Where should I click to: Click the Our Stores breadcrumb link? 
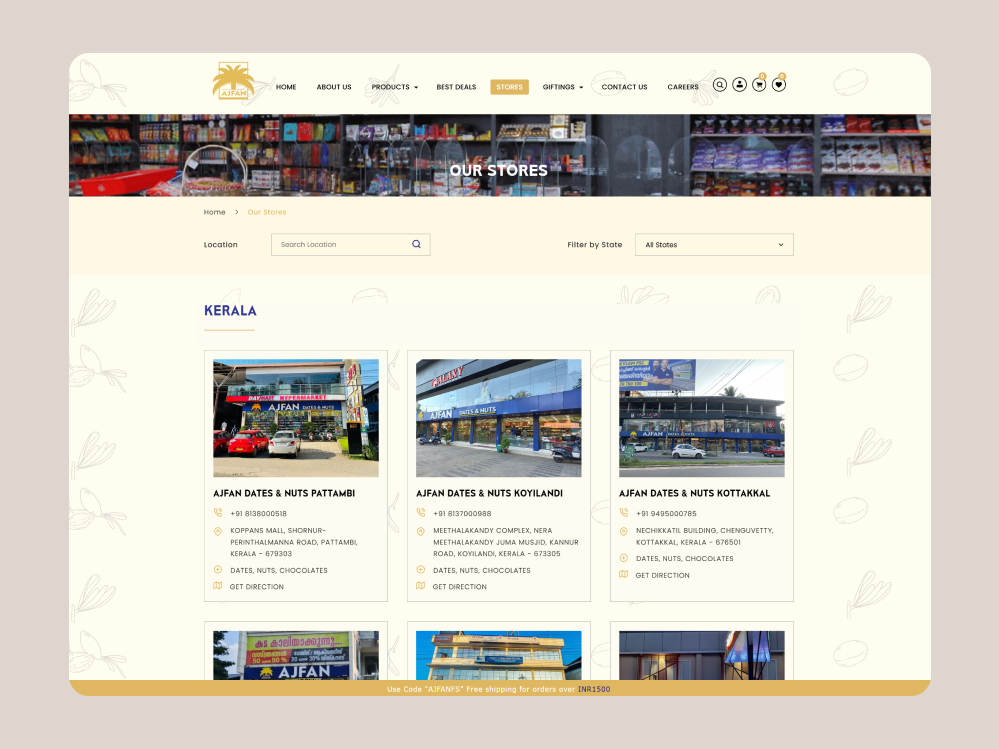[x=267, y=212]
